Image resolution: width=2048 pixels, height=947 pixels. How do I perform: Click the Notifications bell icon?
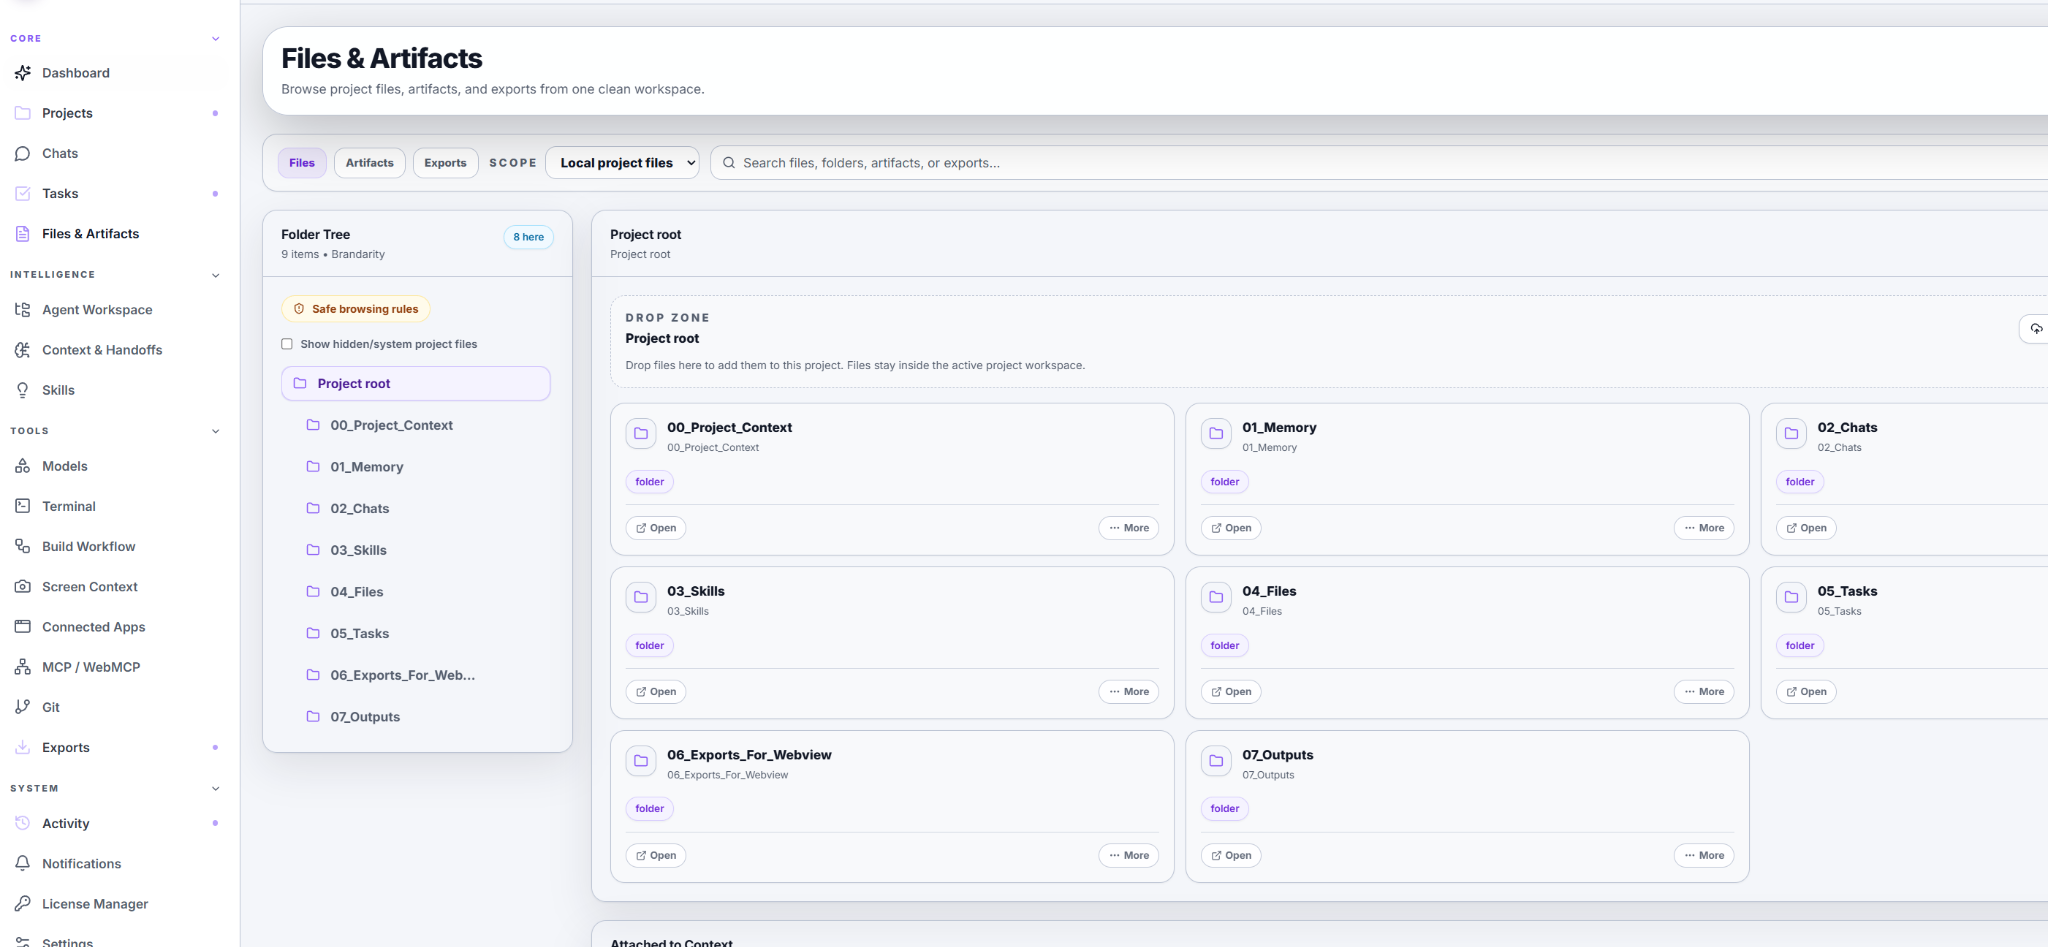coord(23,863)
